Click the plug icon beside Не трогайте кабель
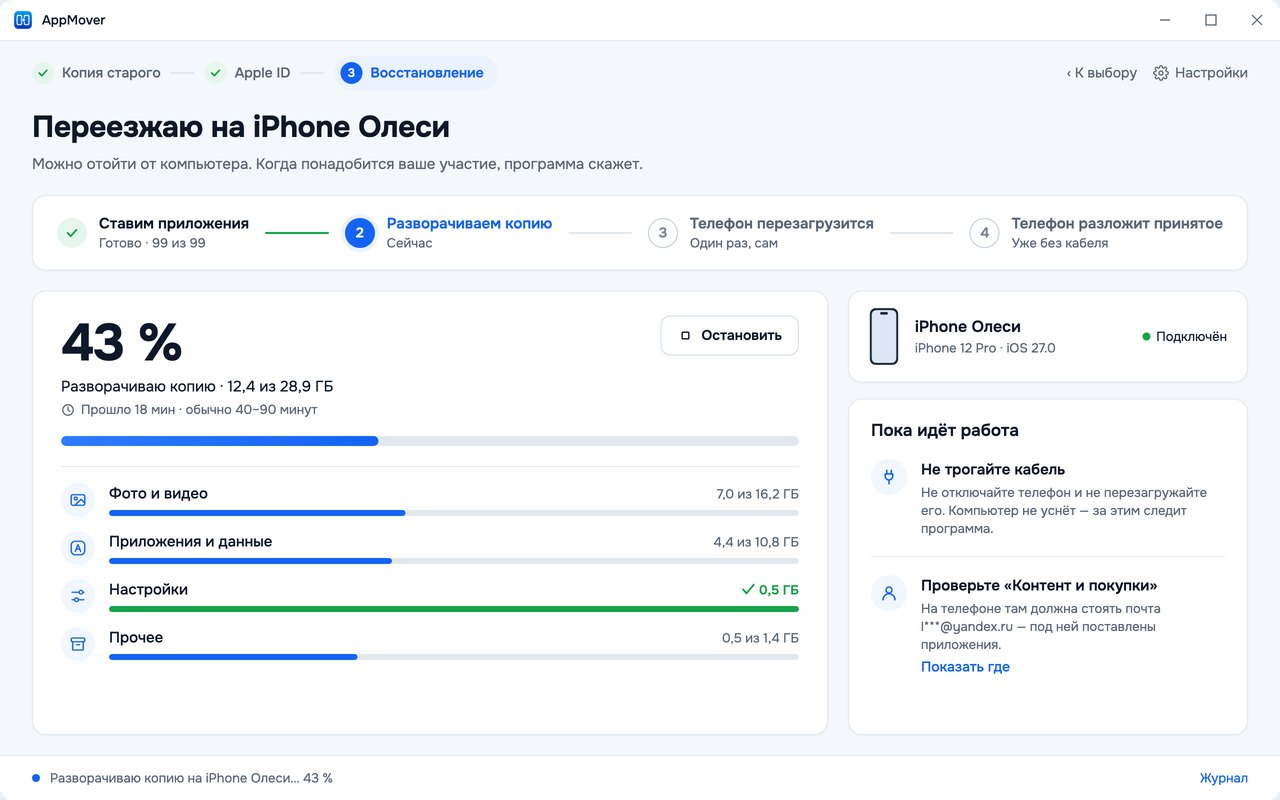The height and width of the screenshot is (800, 1280). 888,476
